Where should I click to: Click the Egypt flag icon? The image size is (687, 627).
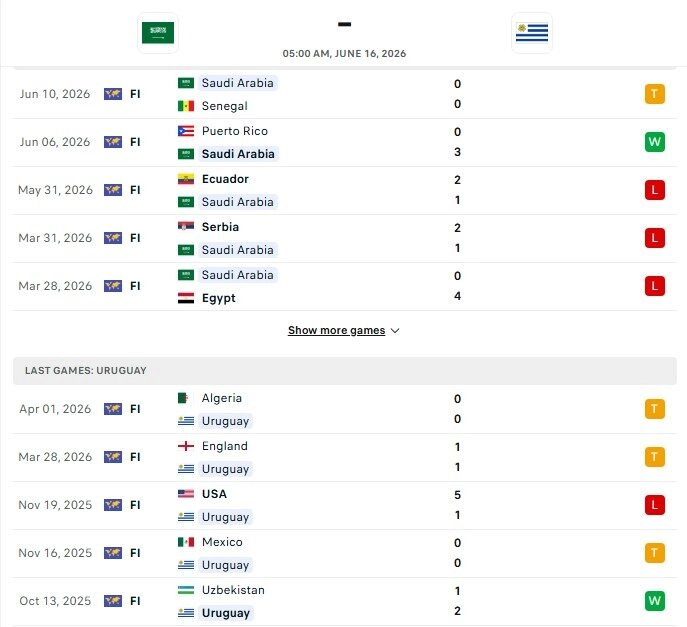pyautogui.click(x=186, y=298)
